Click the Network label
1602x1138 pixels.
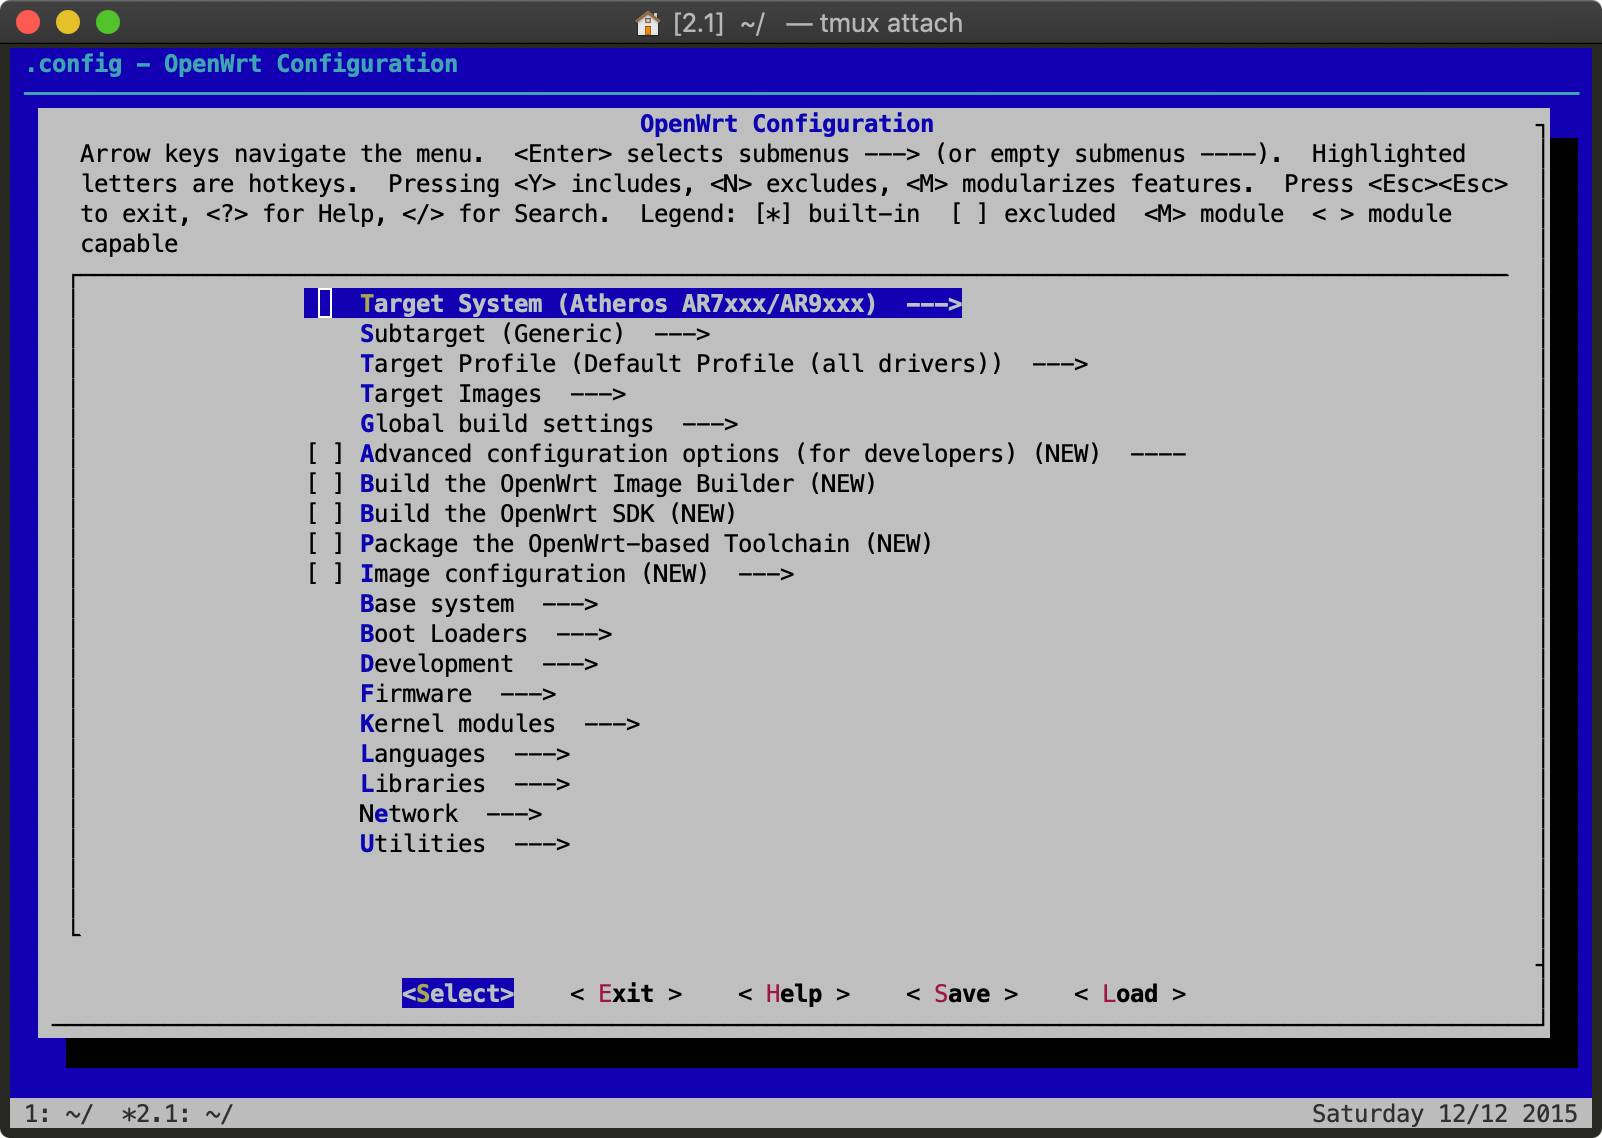click(x=408, y=814)
